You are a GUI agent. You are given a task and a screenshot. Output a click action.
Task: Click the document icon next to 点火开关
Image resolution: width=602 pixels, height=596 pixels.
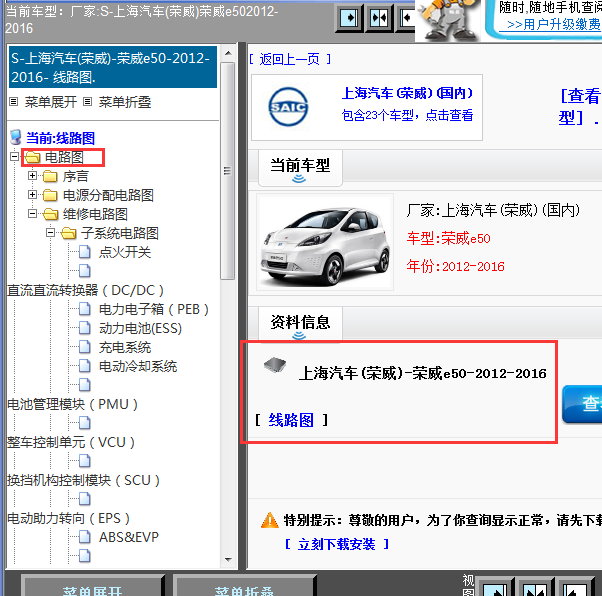tap(85, 252)
